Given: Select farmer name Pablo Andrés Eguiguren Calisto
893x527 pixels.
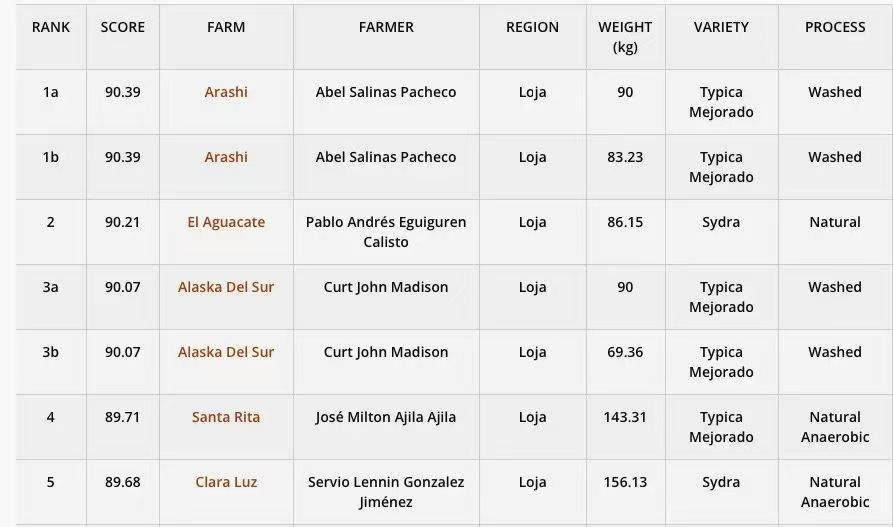Looking at the screenshot, I should (x=386, y=232).
